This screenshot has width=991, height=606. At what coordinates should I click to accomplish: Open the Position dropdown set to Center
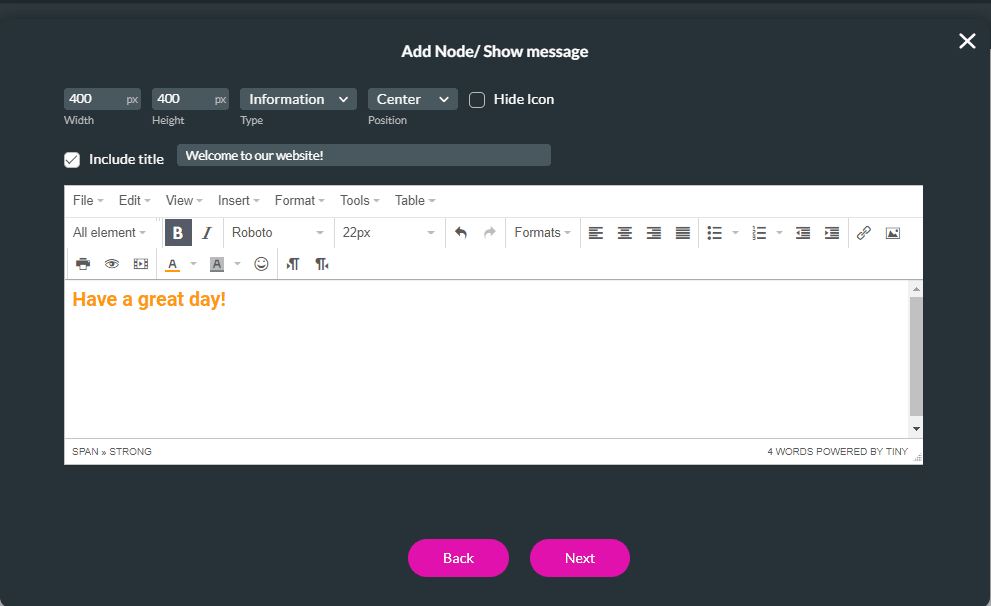[x=412, y=99]
